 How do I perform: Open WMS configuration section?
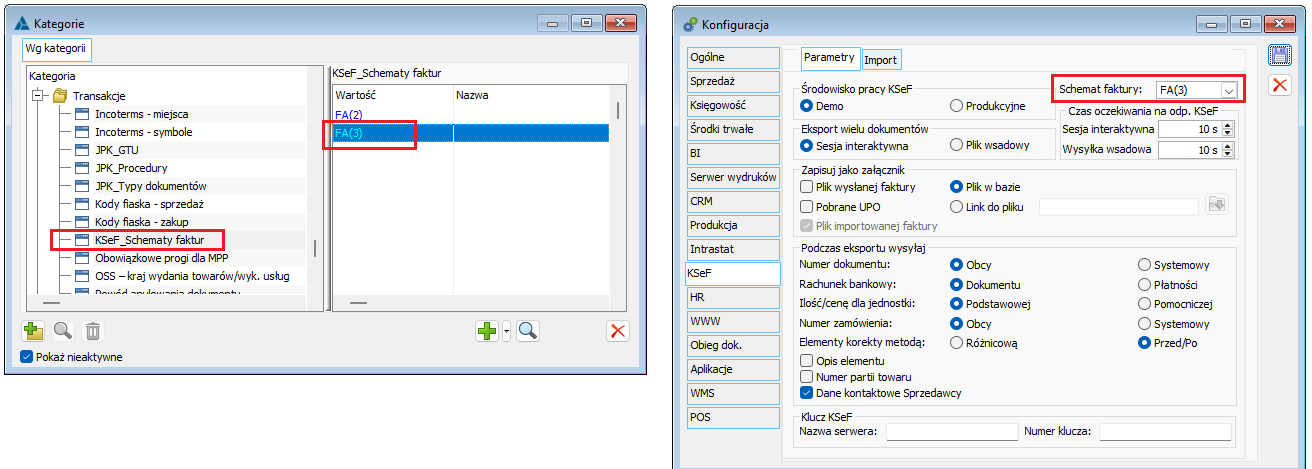731,393
